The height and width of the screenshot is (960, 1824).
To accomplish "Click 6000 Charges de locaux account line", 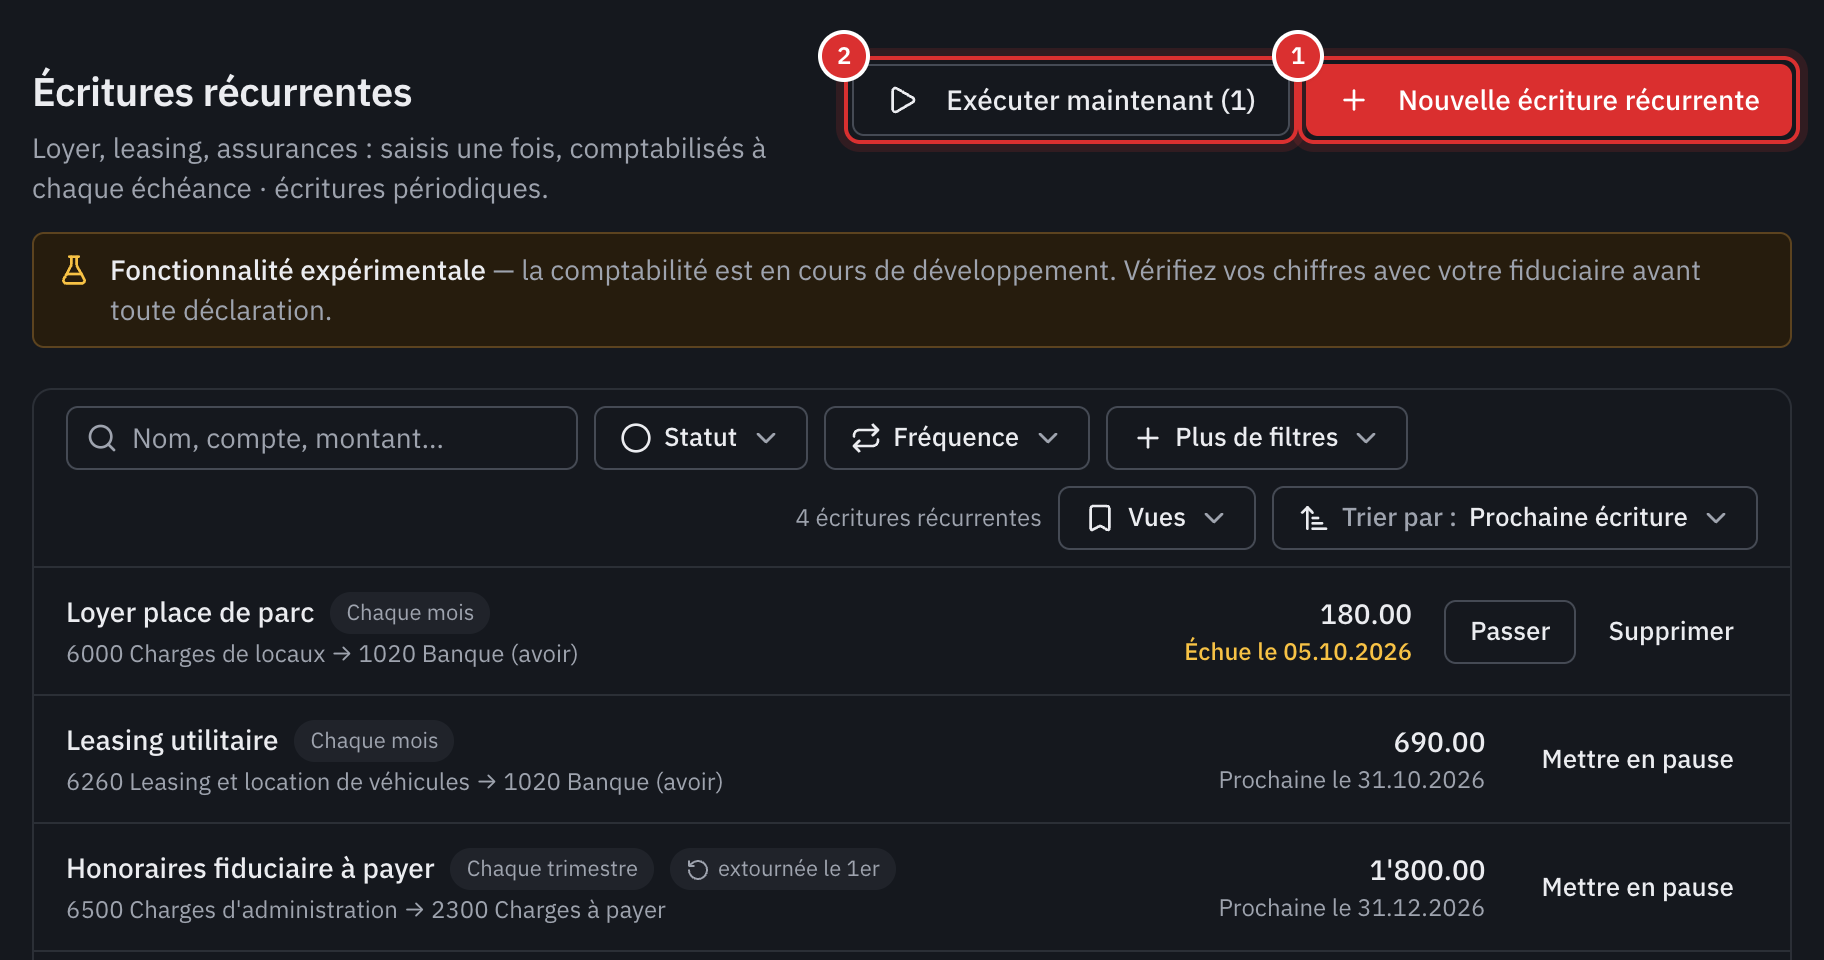I will [322, 654].
